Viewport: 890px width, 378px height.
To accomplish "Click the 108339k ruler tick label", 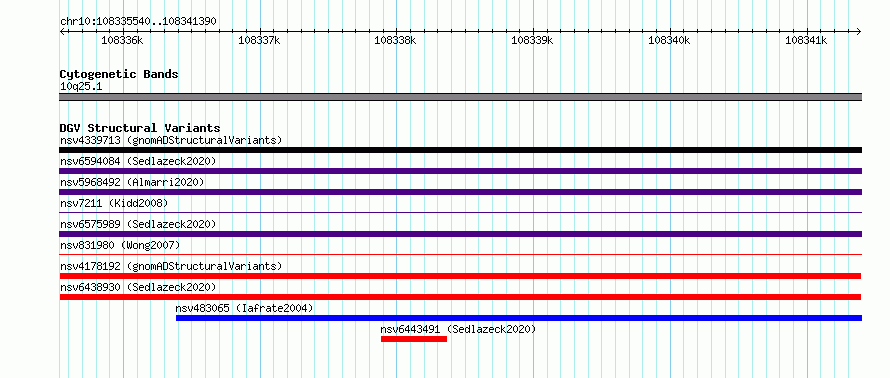I will coord(532,40).
